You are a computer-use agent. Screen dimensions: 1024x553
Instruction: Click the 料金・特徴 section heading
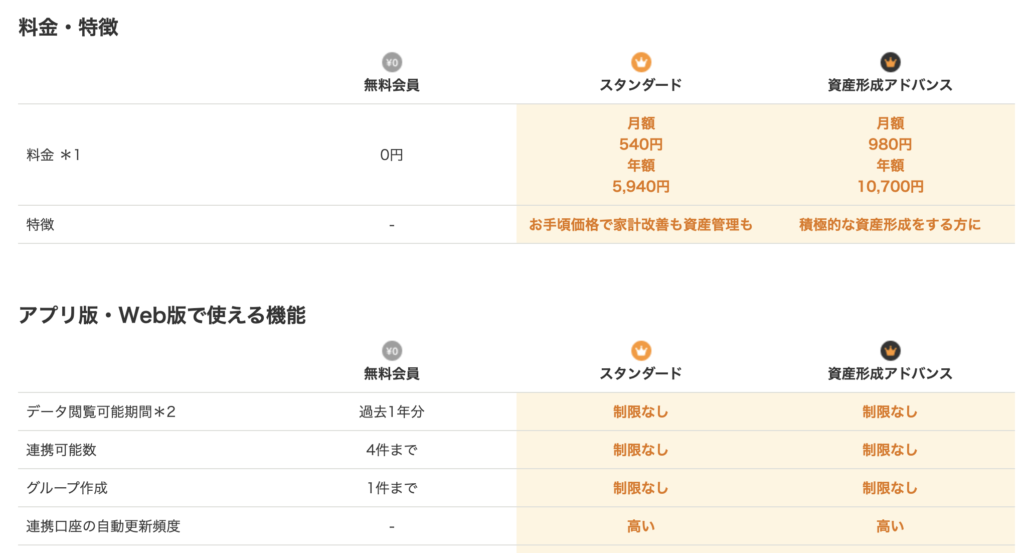(x=68, y=27)
